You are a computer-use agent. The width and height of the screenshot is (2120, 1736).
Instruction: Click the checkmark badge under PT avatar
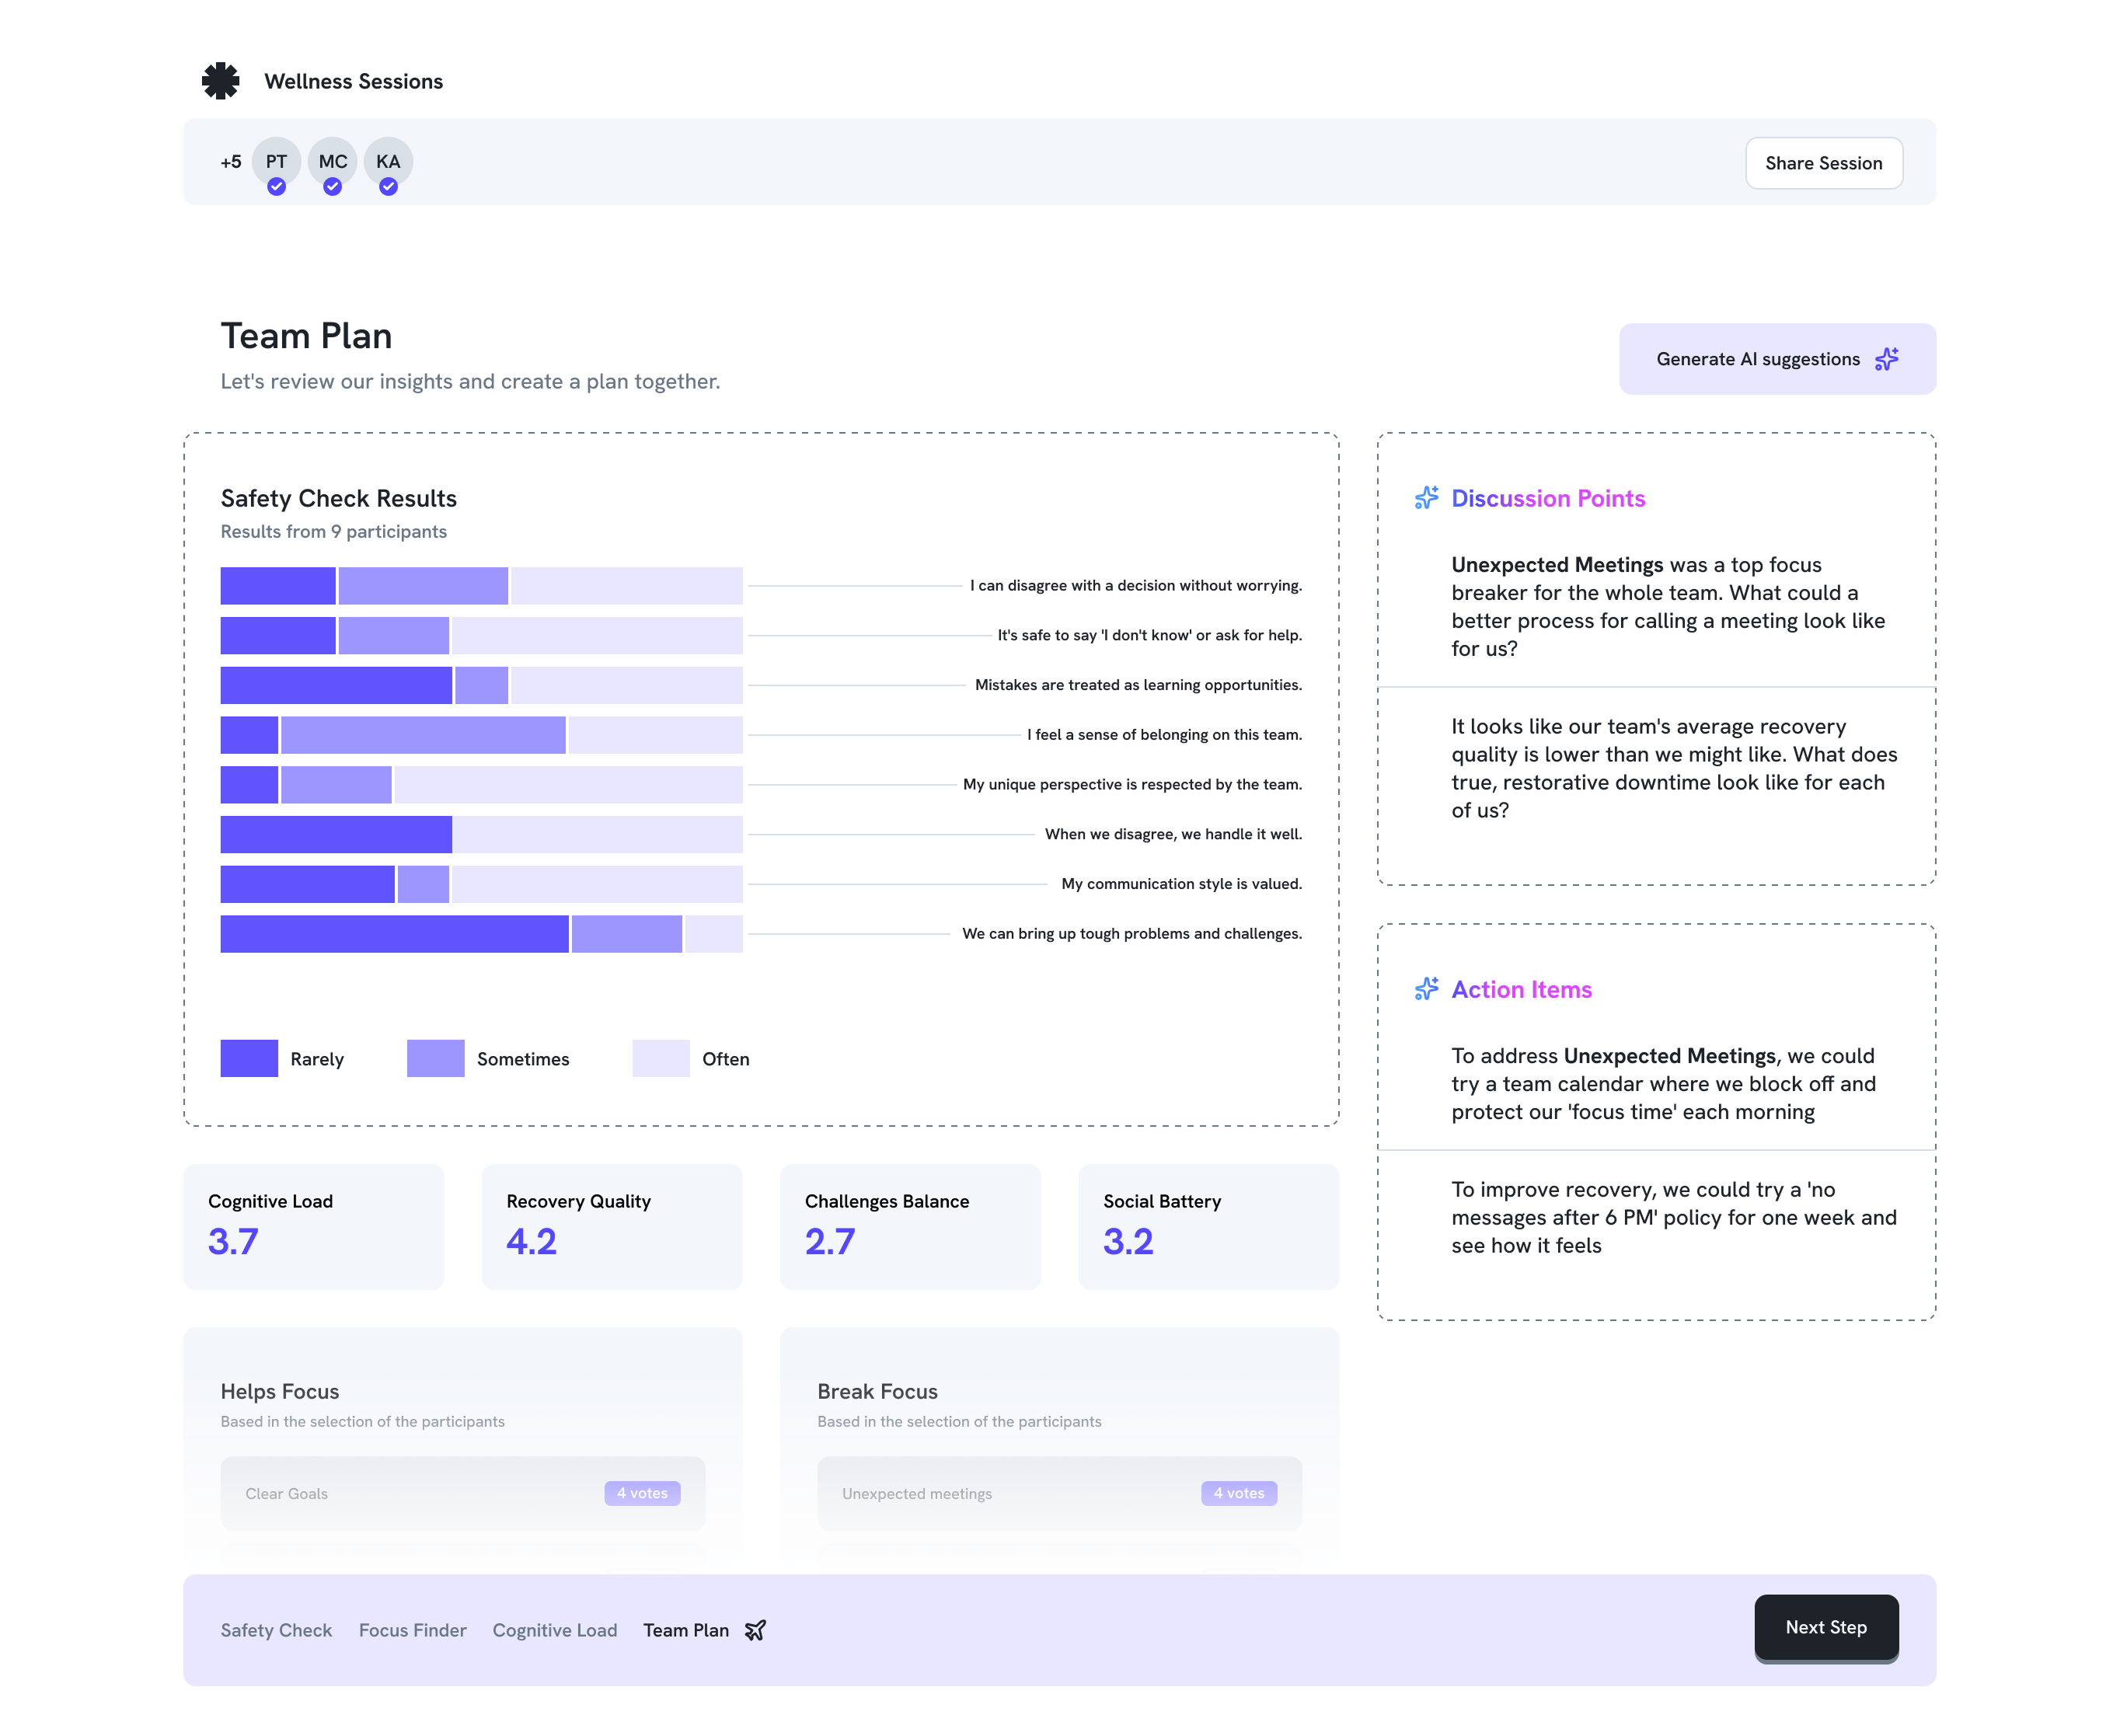point(276,187)
